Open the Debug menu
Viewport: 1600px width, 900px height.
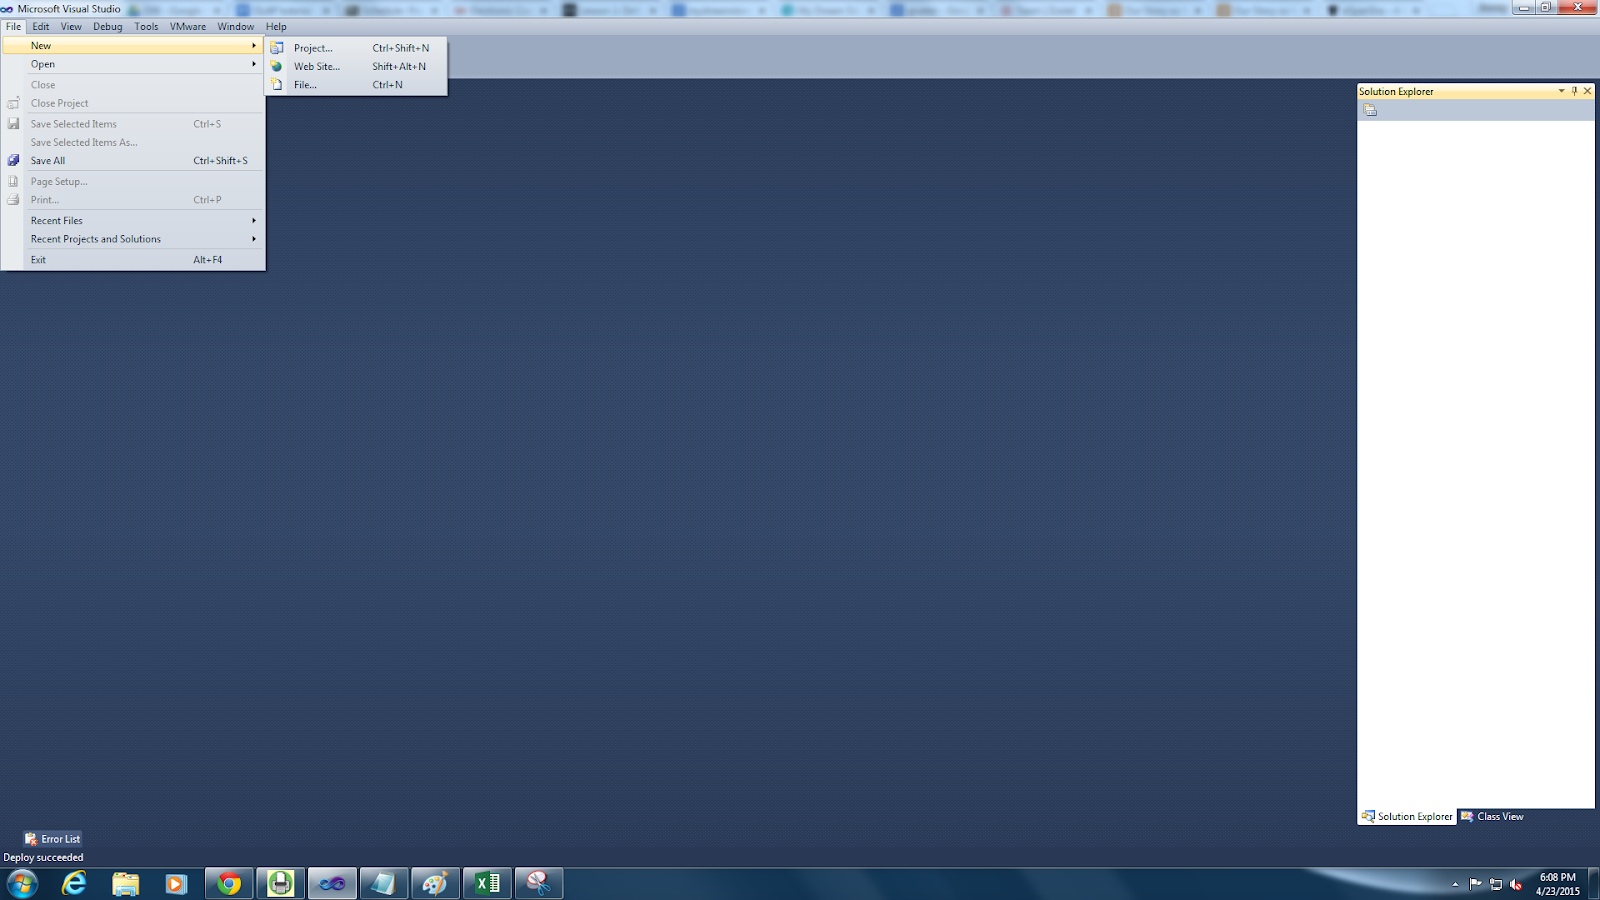[108, 27]
